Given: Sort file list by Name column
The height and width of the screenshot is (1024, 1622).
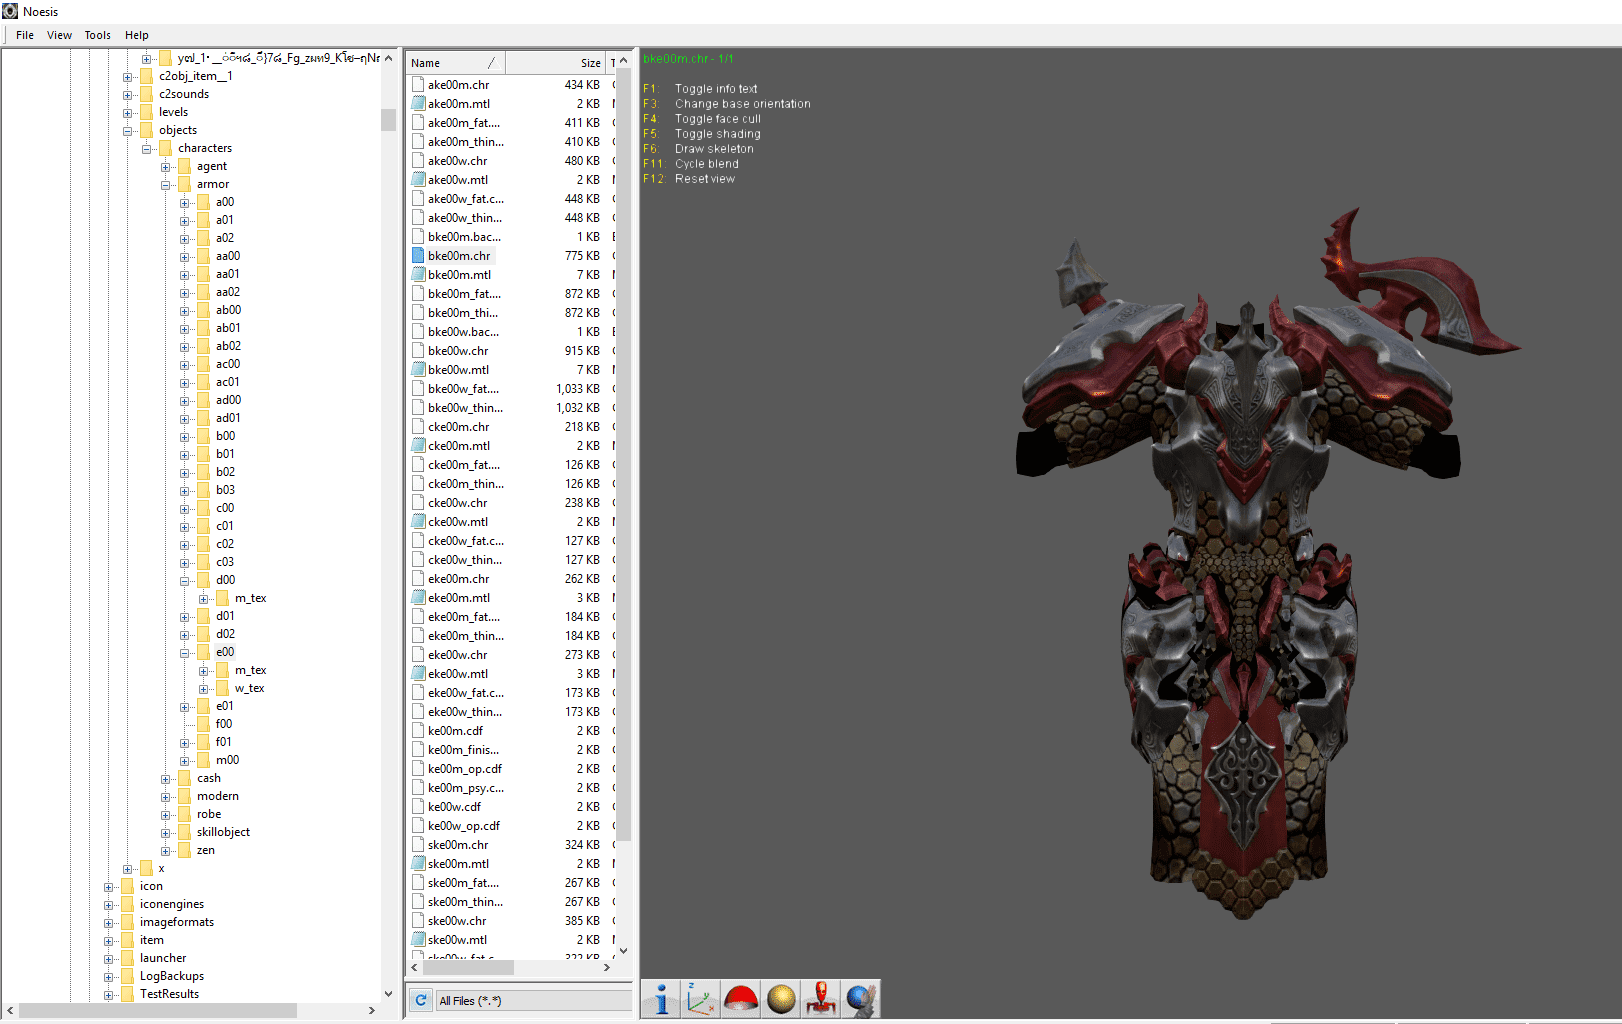Looking at the screenshot, I should point(455,62).
